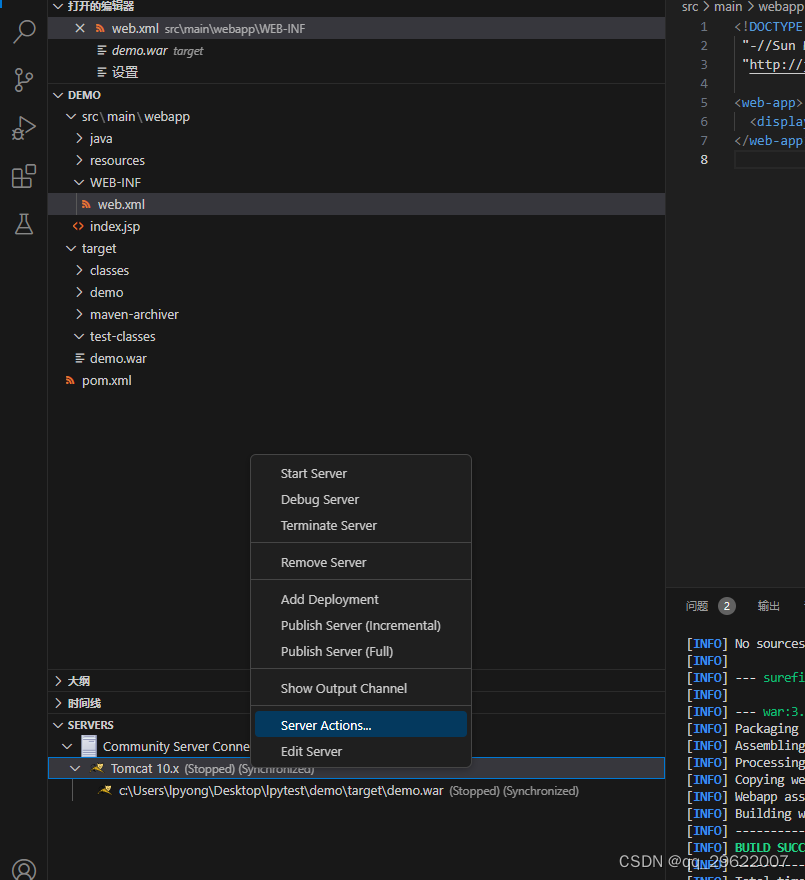
Task: Click the main breadcrumb segment
Action: [x=728, y=7]
